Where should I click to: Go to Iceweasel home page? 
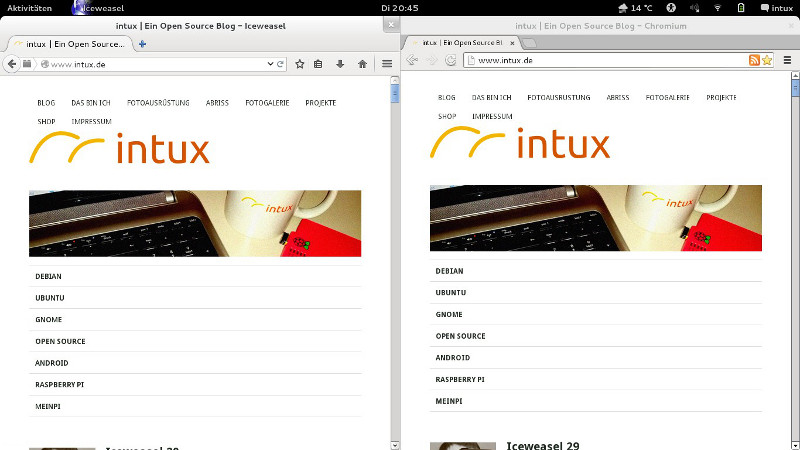coord(362,64)
